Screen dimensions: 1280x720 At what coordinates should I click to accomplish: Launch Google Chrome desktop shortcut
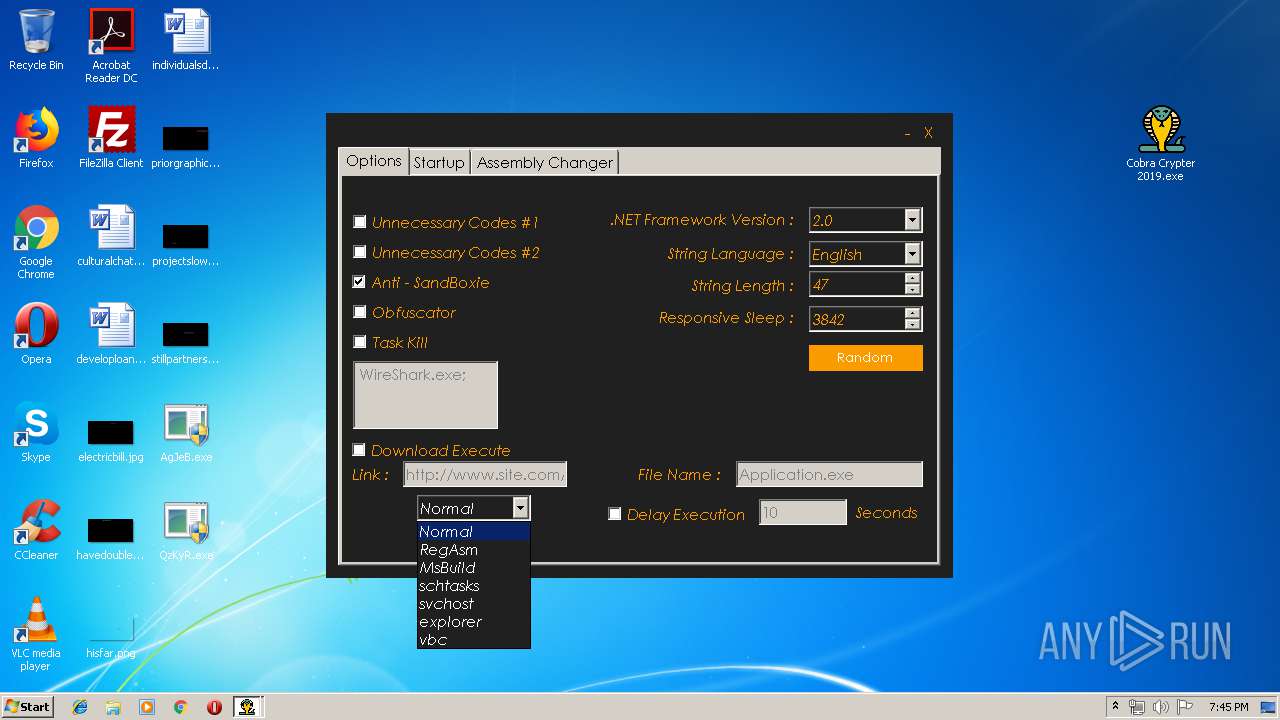[36, 242]
